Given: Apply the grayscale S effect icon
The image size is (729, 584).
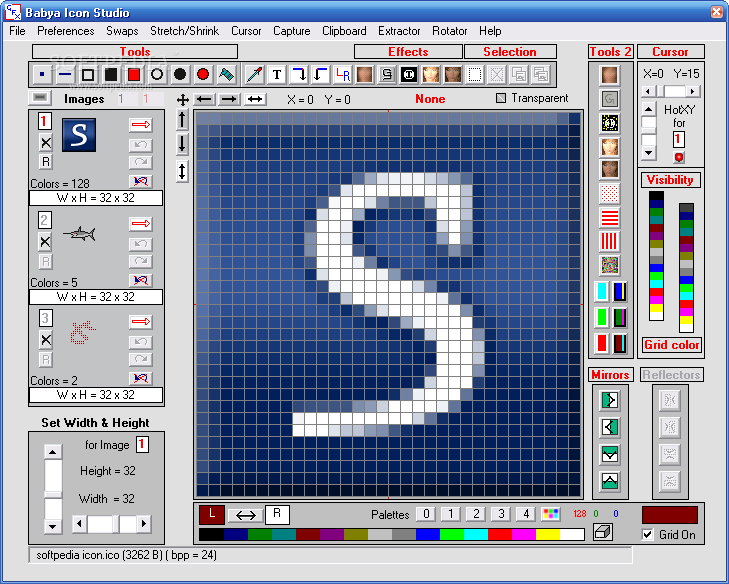Looking at the screenshot, I should [x=387, y=74].
